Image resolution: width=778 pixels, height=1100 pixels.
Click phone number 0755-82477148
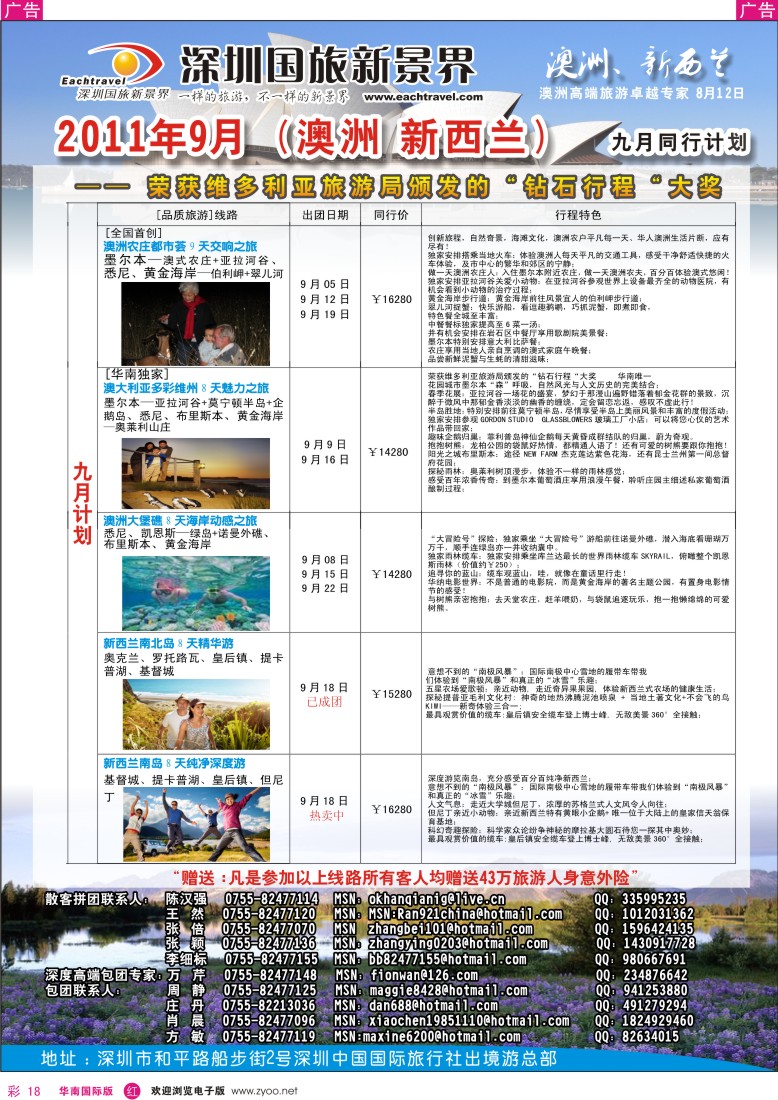point(270,975)
